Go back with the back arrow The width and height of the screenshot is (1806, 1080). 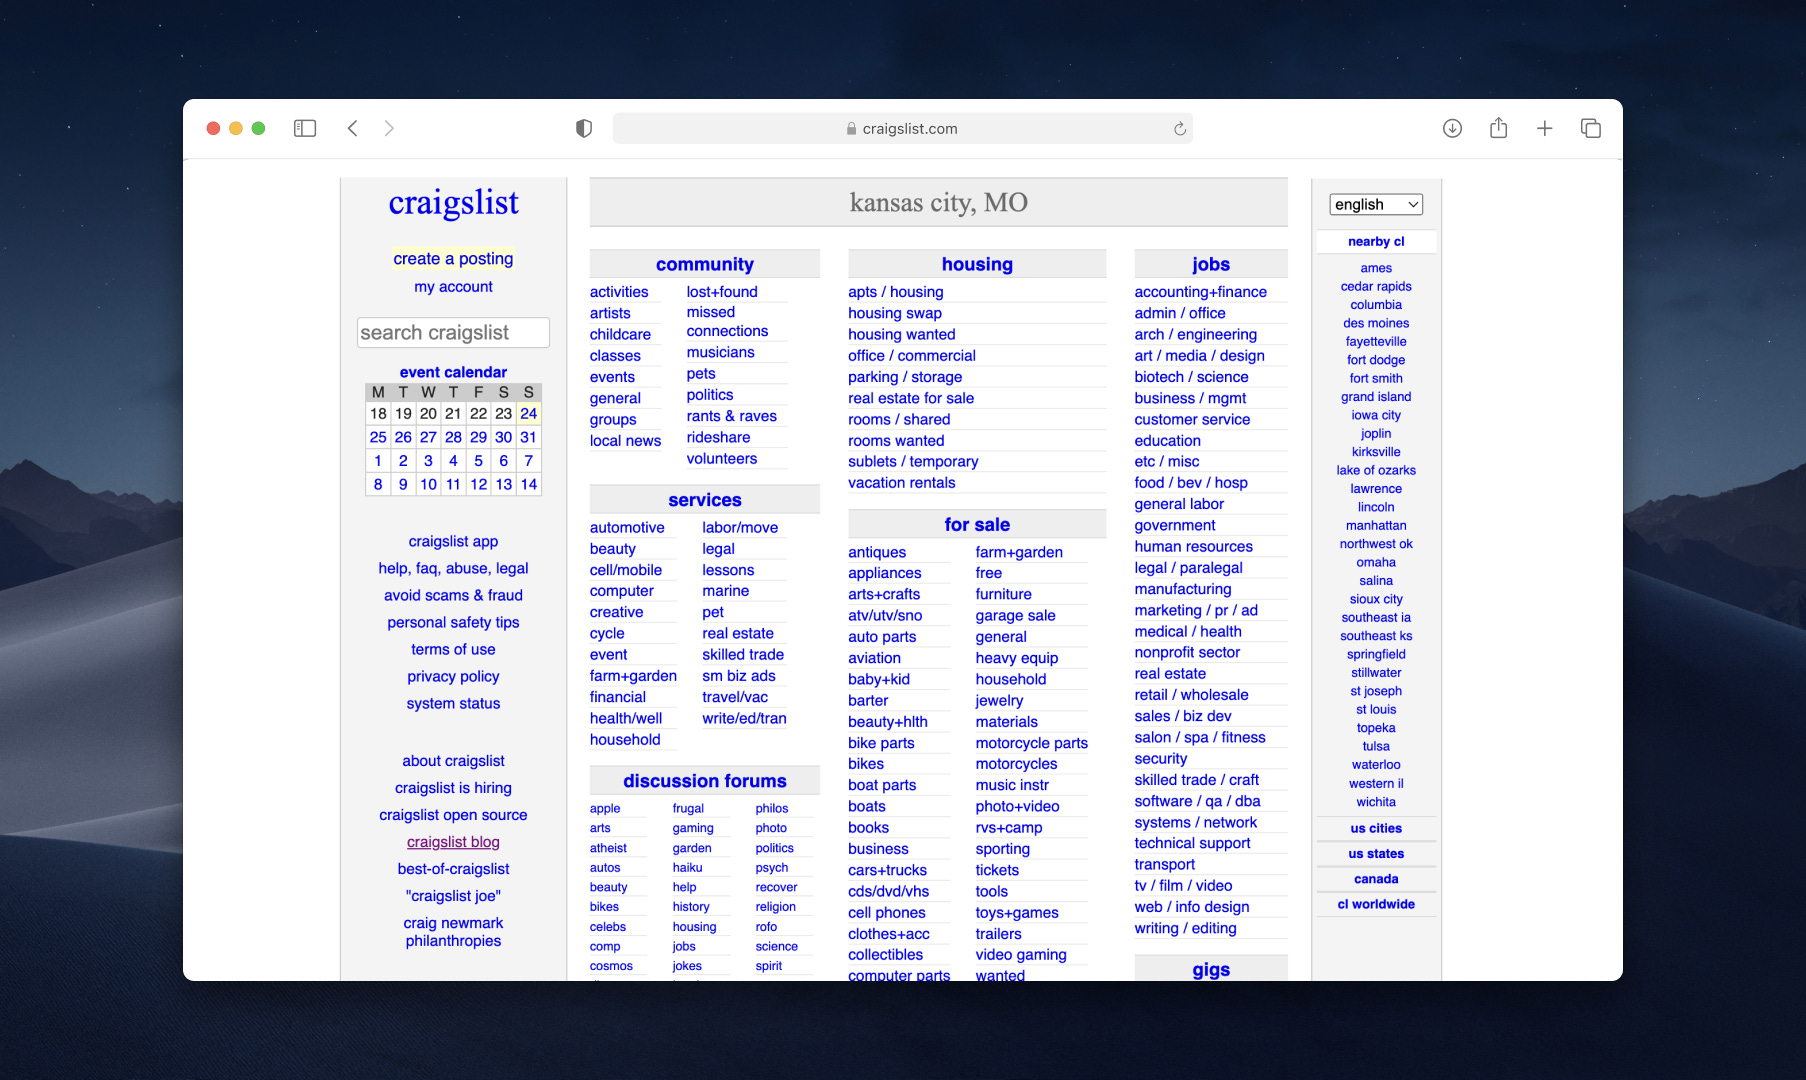(352, 128)
